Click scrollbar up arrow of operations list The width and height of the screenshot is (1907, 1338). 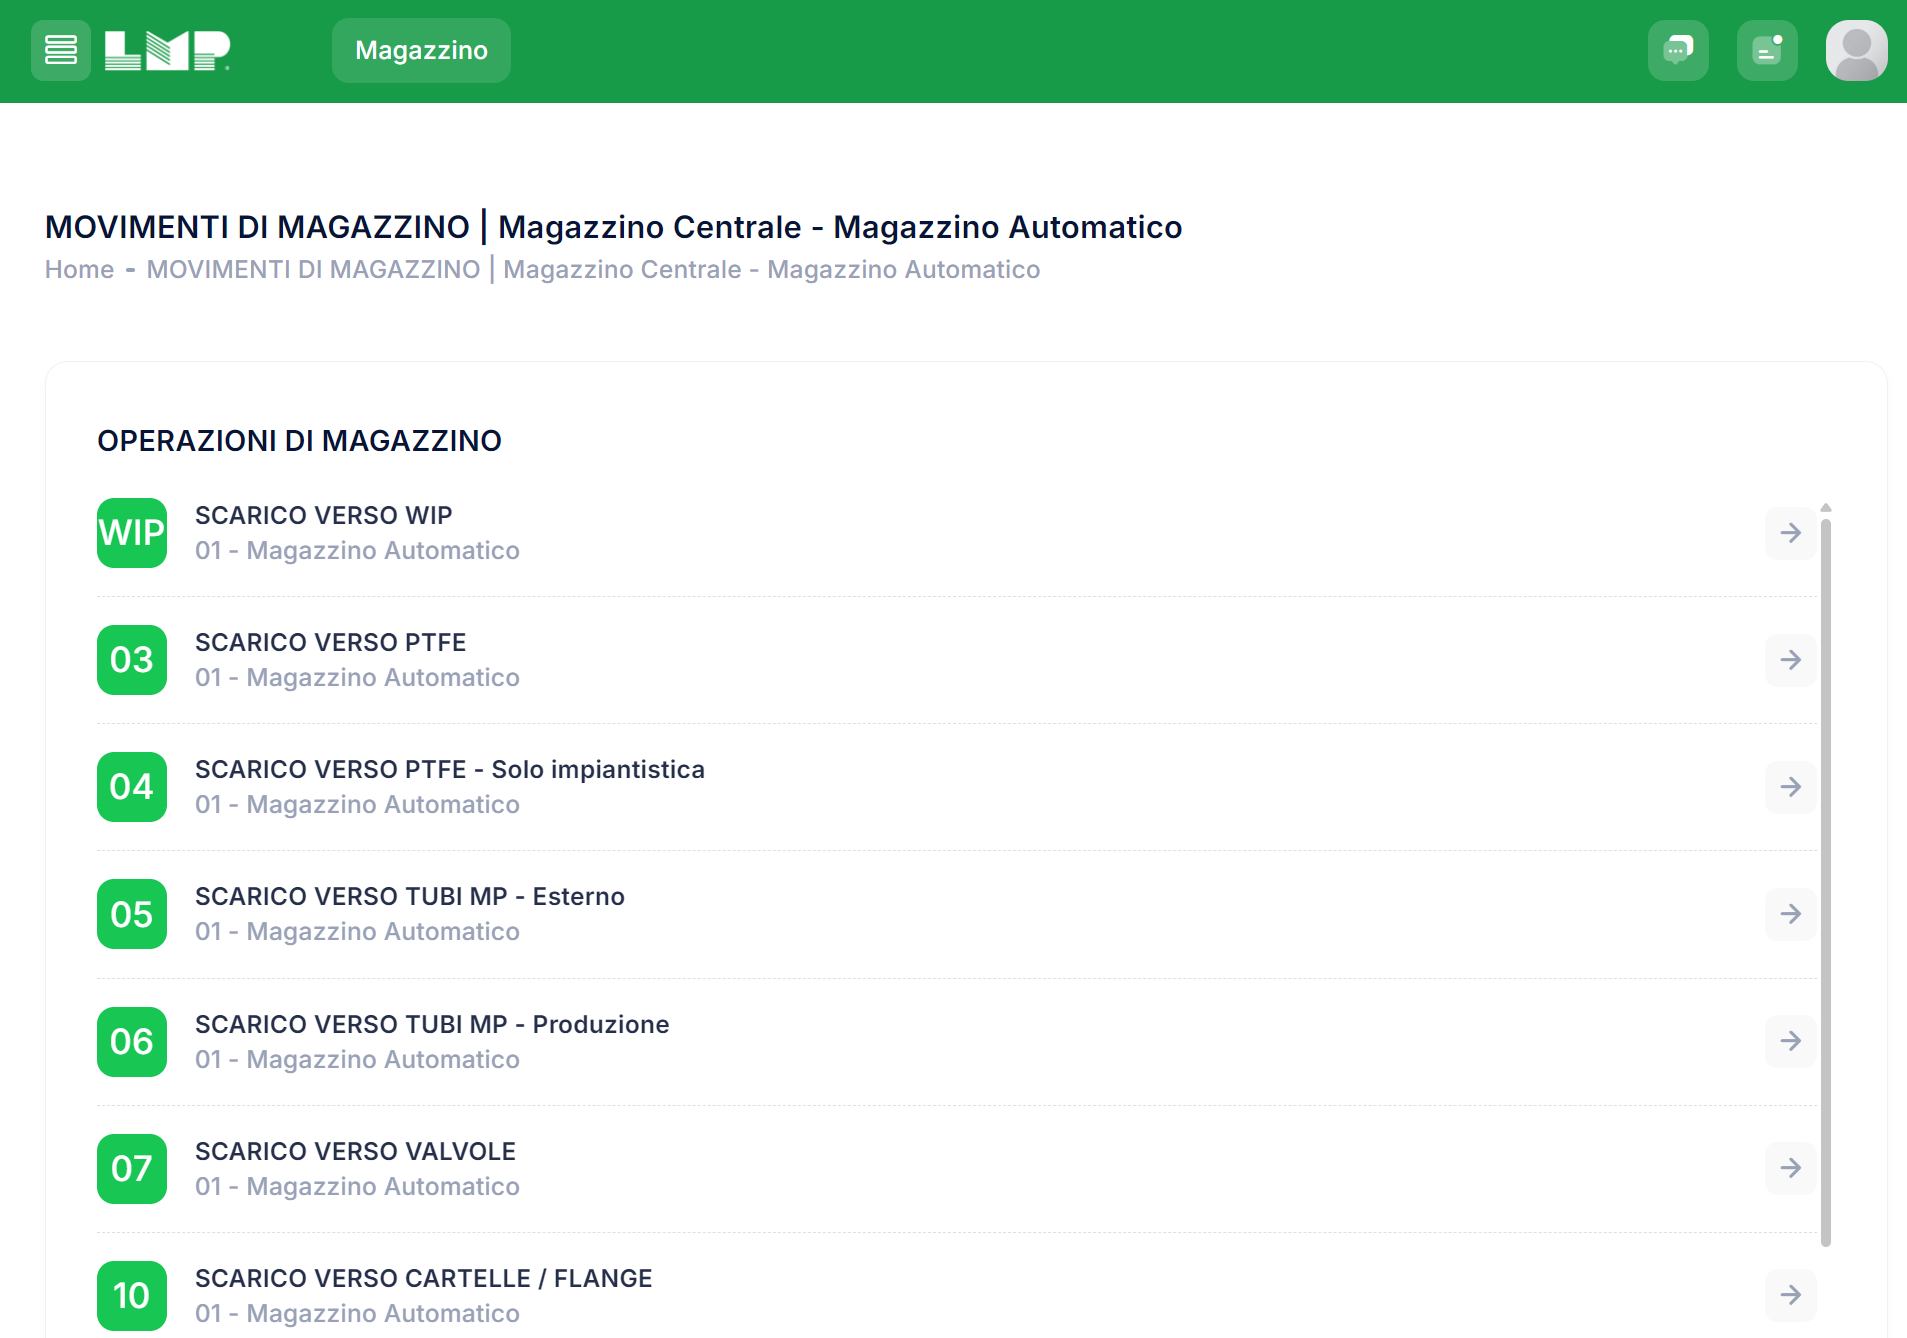tap(1826, 508)
